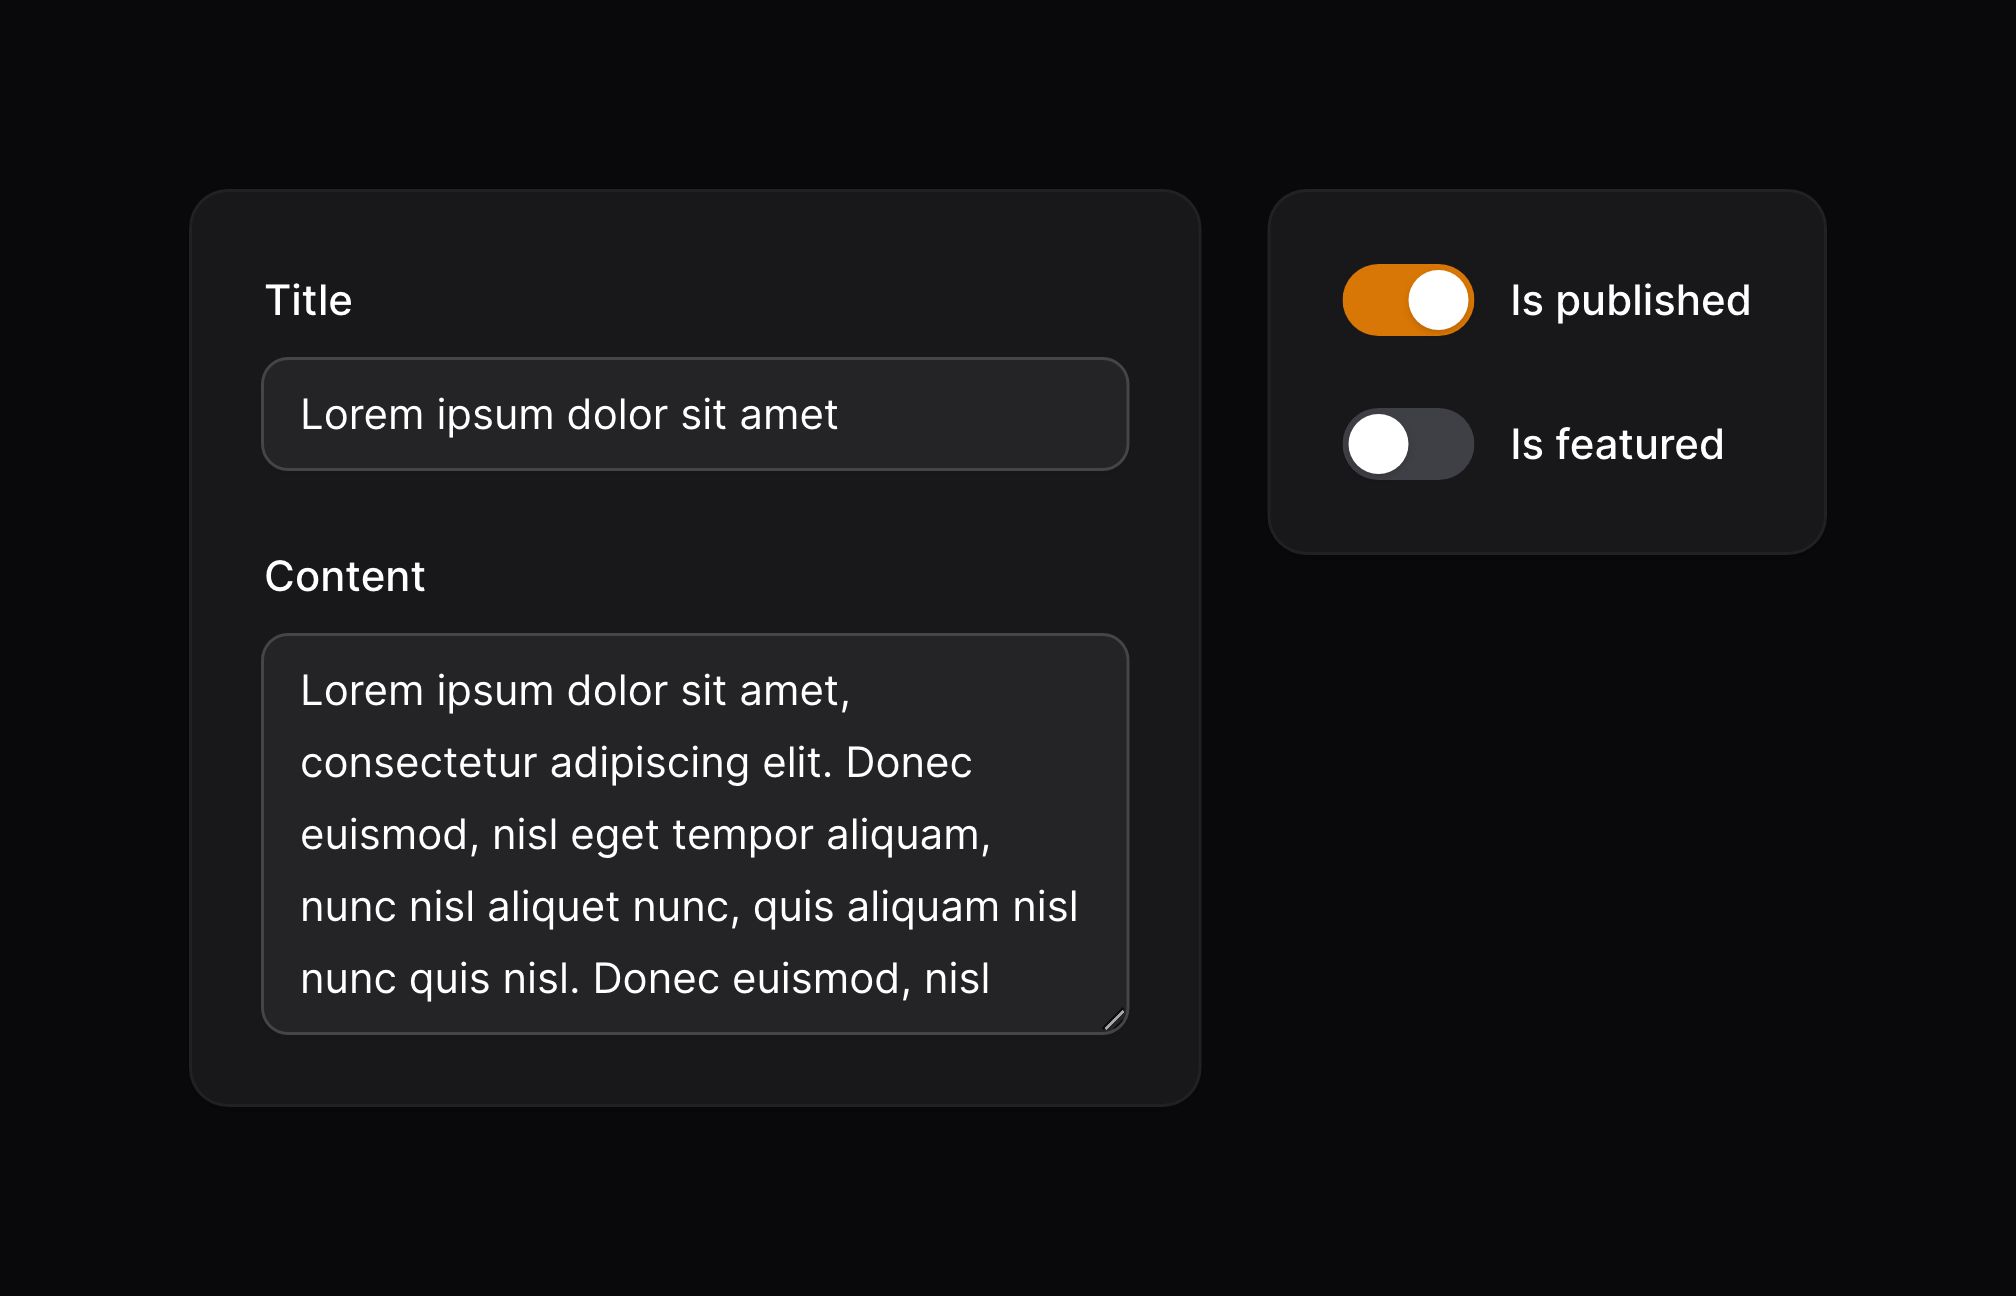2016x1296 pixels.
Task: Click the "Is published" label text
Action: pyautogui.click(x=1630, y=300)
